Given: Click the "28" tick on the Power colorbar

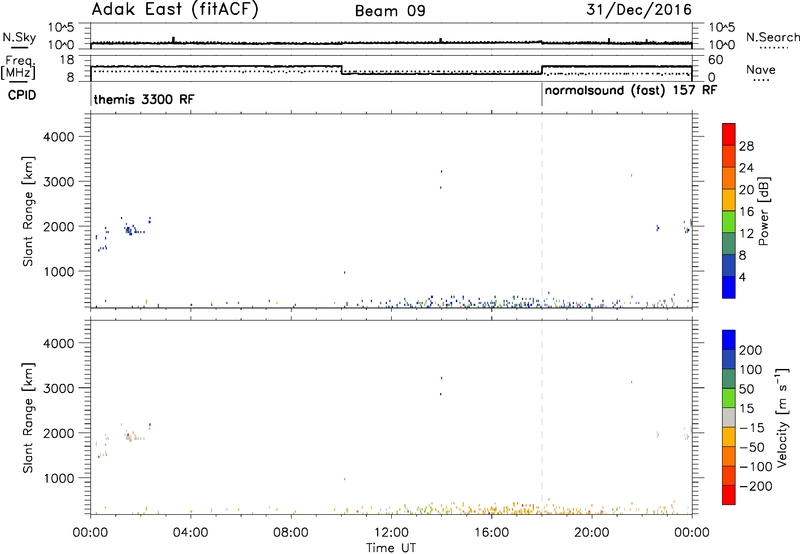Looking at the screenshot, I should coord(746,146).
